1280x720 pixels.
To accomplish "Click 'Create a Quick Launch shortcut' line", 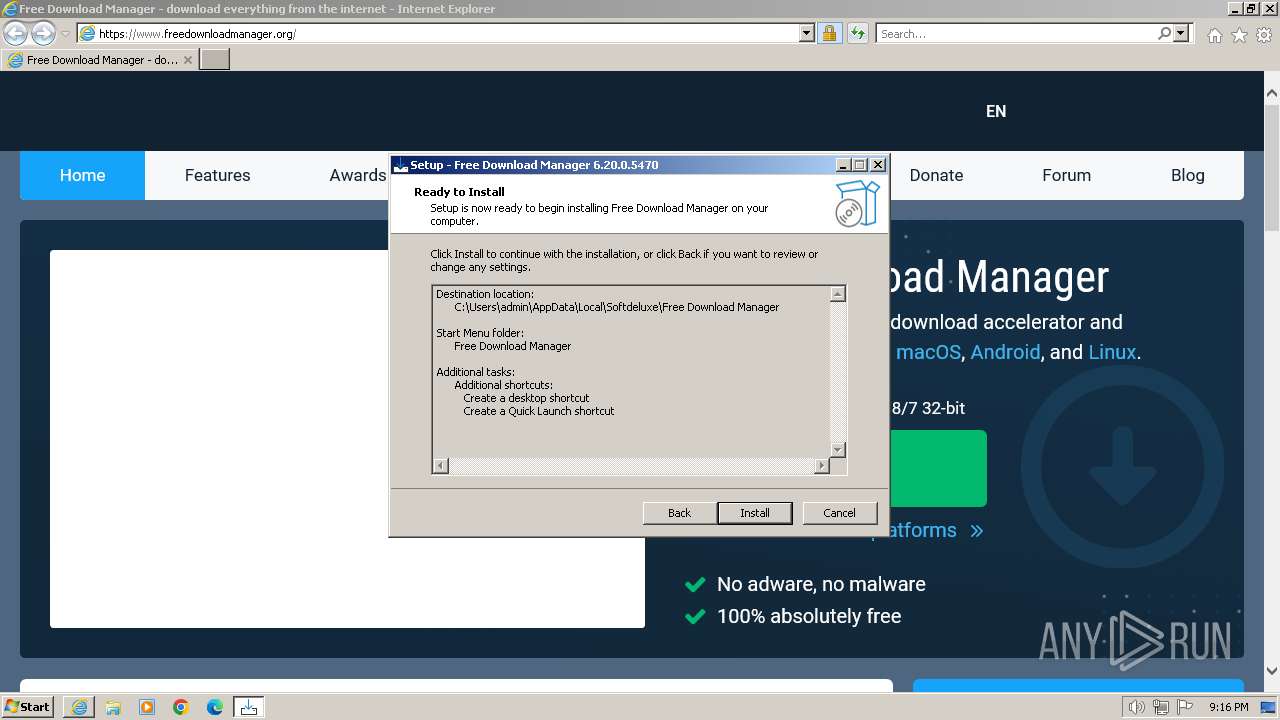I will (x=539, y=411).
